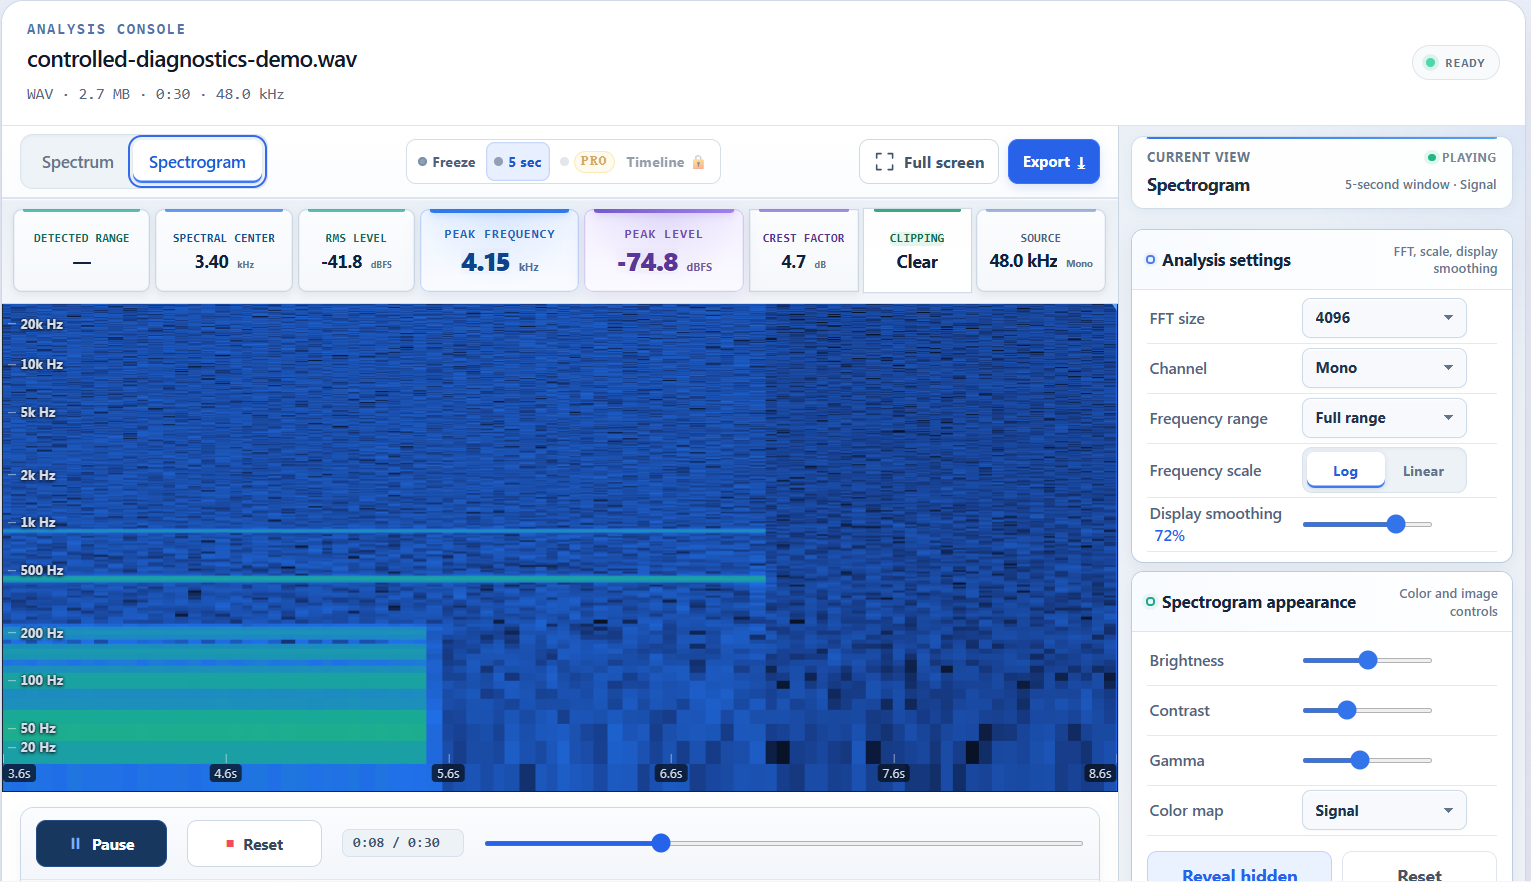Click the 20k Hz axis label
Screen dimensions: 1531x882
click(42, 324)
